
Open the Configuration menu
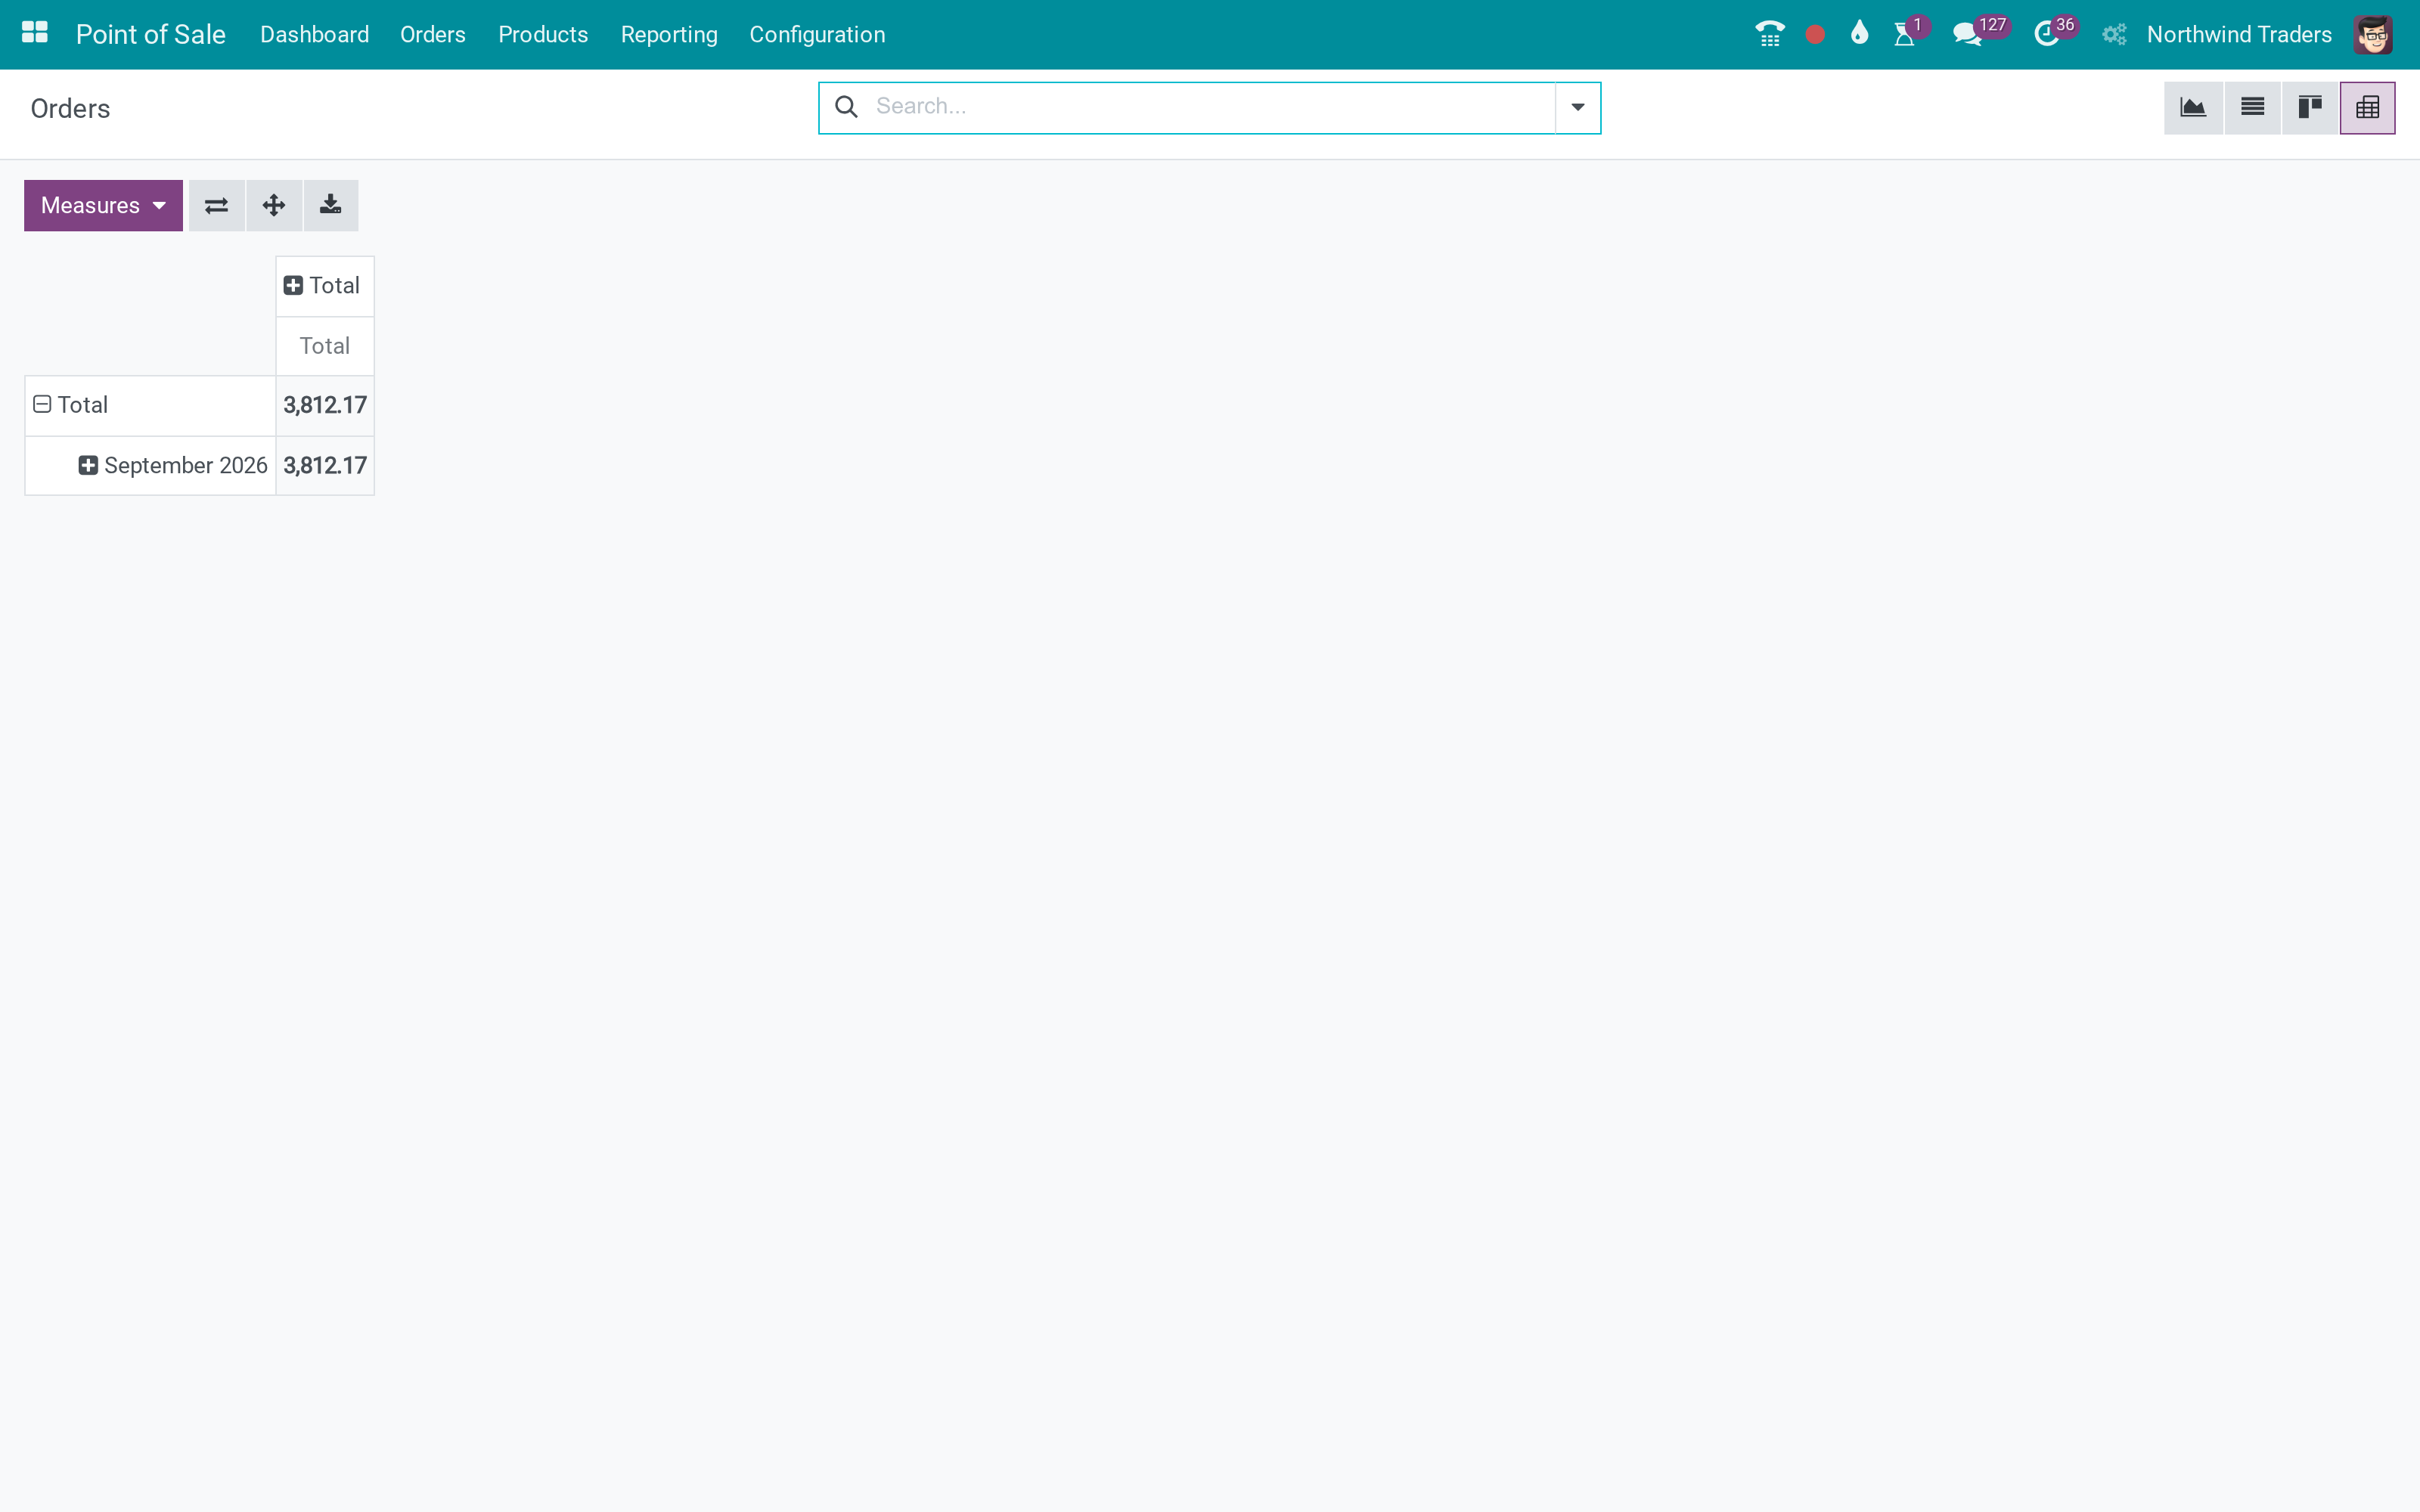(817, 35)
